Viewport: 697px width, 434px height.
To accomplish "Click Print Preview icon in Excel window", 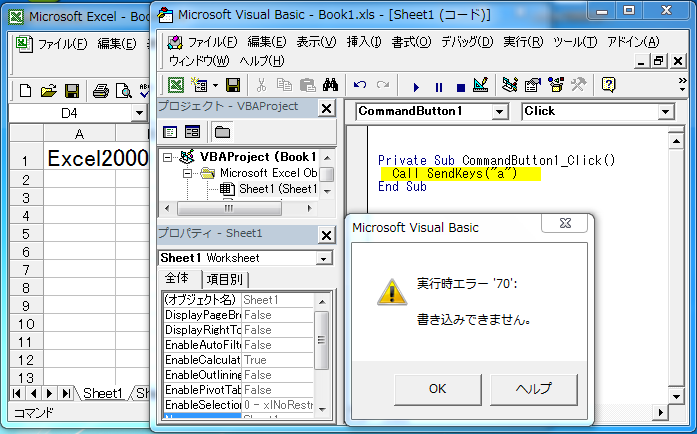I will (x=124, y=91).
